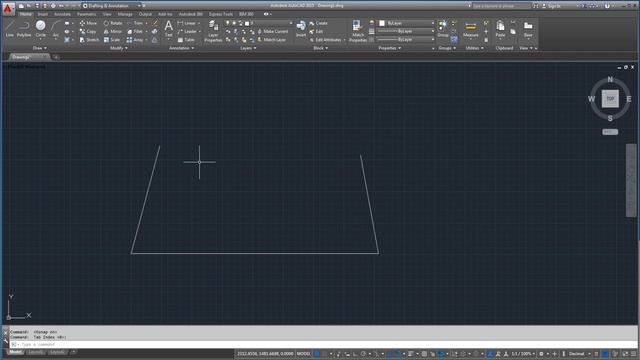Switch to the Insert ribbon tab
Image resolution: width=640 pixels, height=360 pixels.
click(42, 14)
